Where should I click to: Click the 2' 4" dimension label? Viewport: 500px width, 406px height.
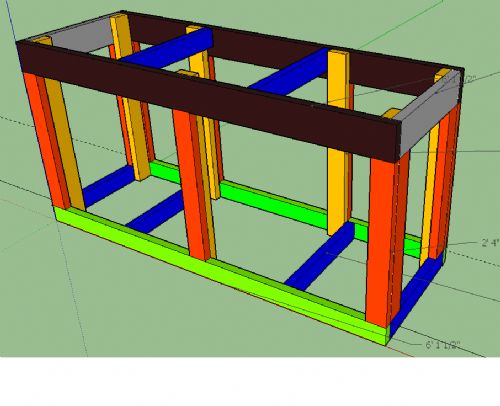coord(490,243)
